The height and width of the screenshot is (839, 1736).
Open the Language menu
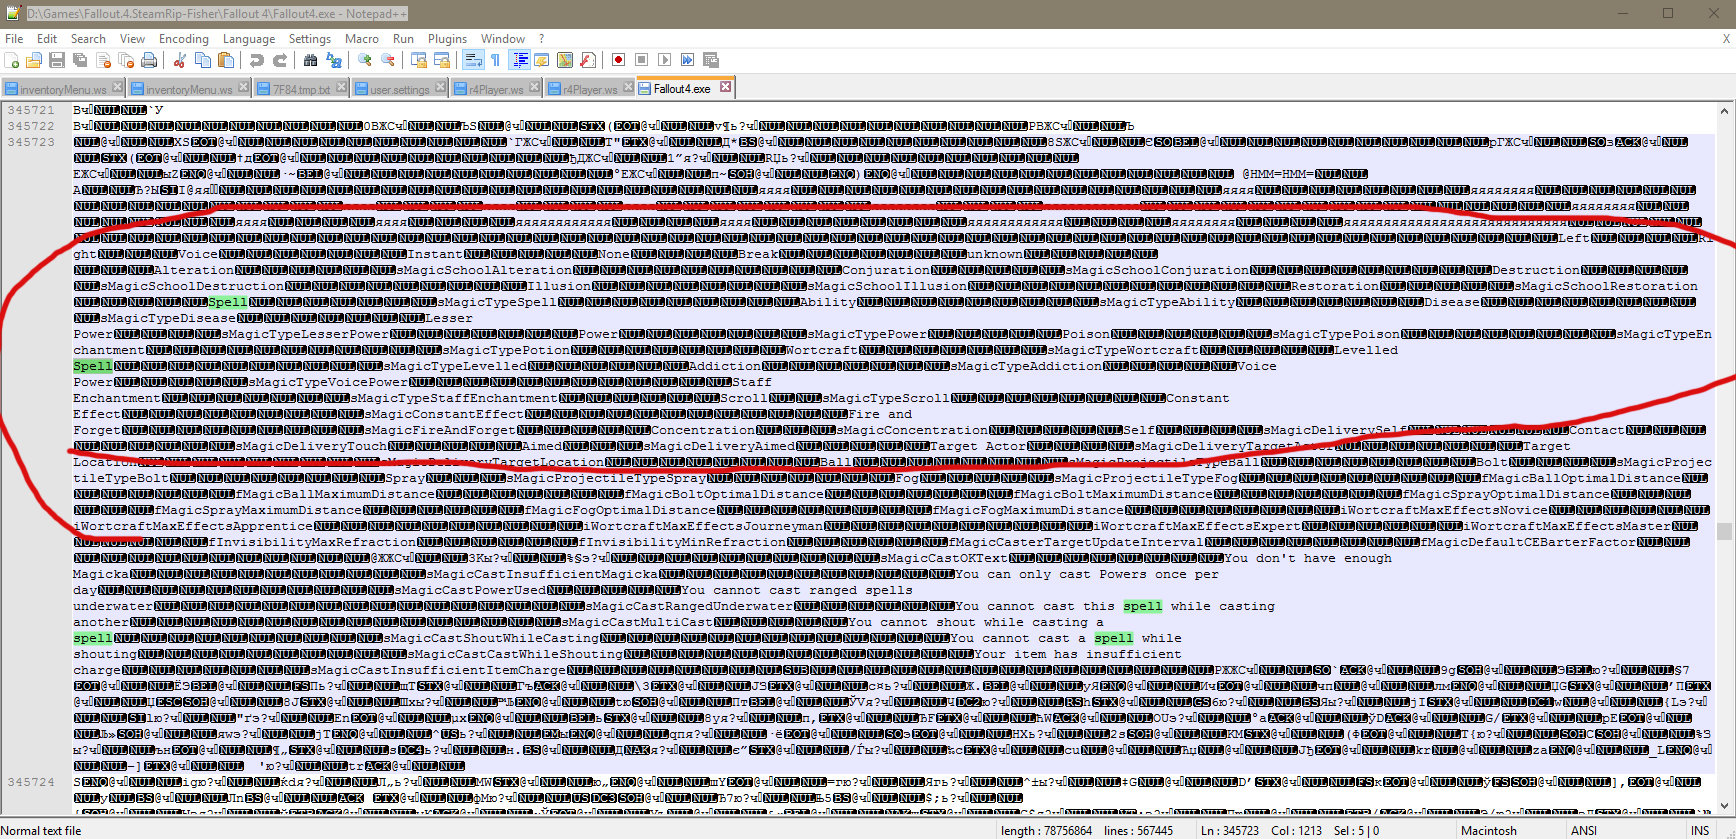coord(249,39)
